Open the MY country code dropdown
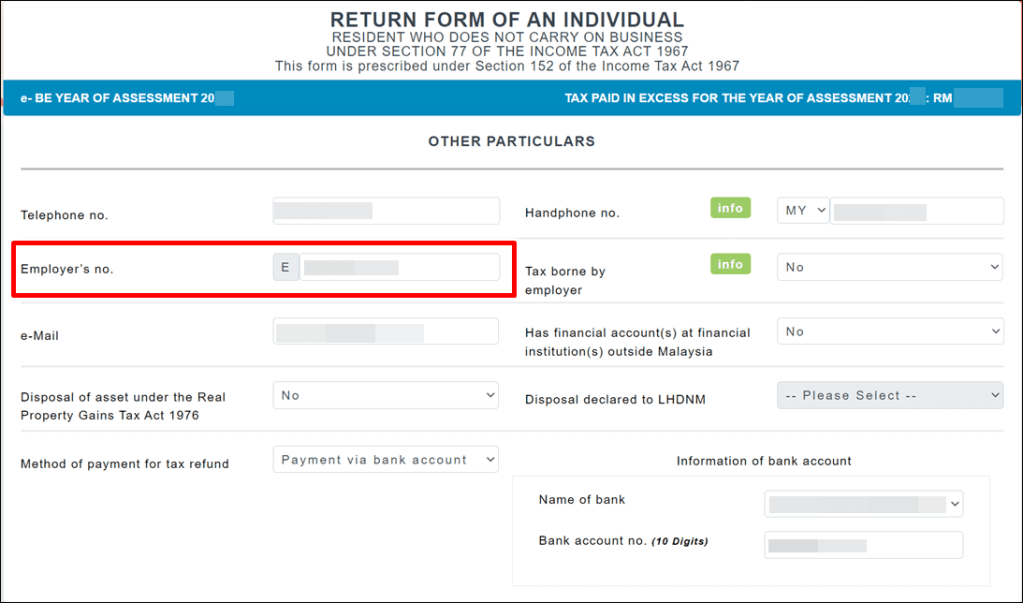 click(804, 211)
